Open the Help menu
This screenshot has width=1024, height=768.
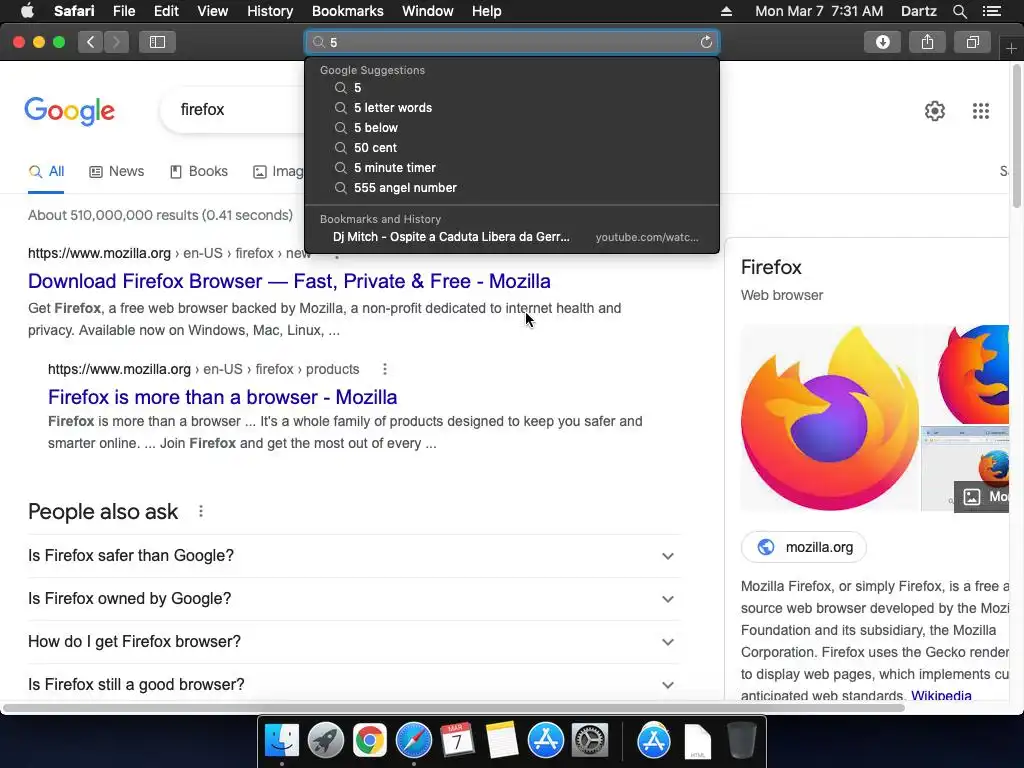(x=487, y=11)
